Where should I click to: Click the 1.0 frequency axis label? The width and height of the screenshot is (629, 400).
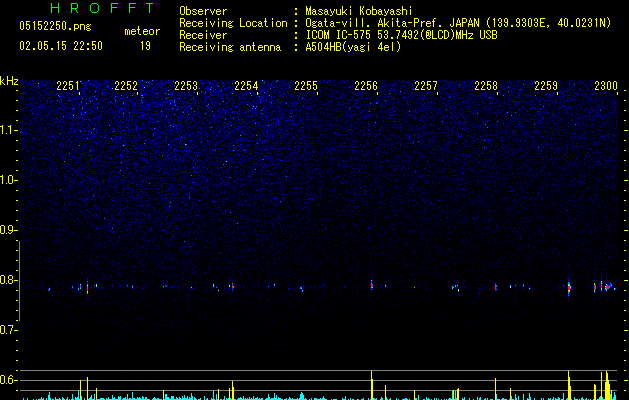coord(8,180)
